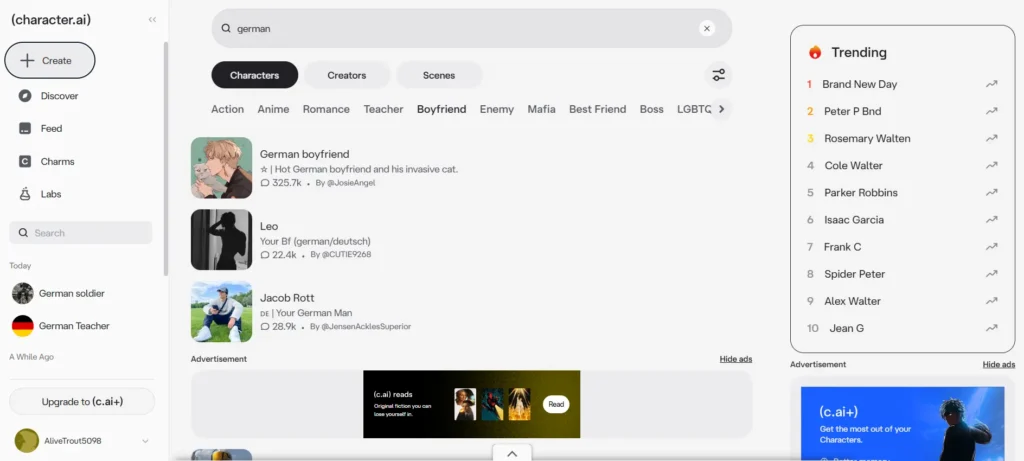The width and height of the screenshot is (1024, 461).
Task: Click the main search box with german
Action: (472, 28)
